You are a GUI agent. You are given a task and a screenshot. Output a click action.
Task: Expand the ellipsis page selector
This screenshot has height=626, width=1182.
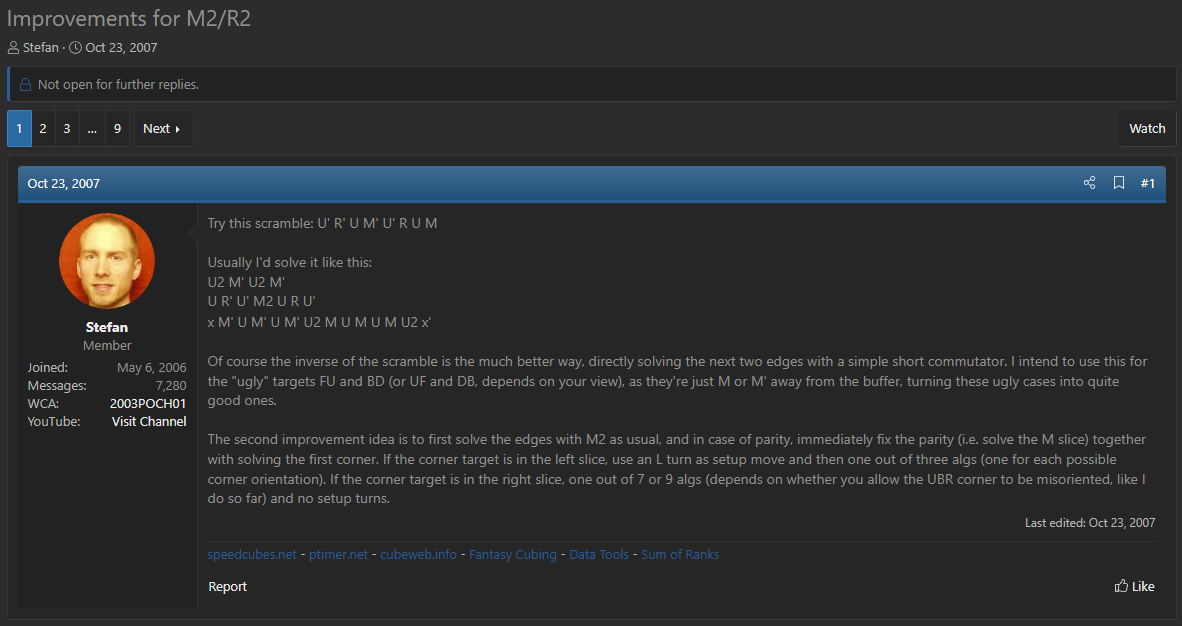pos(92,128)
